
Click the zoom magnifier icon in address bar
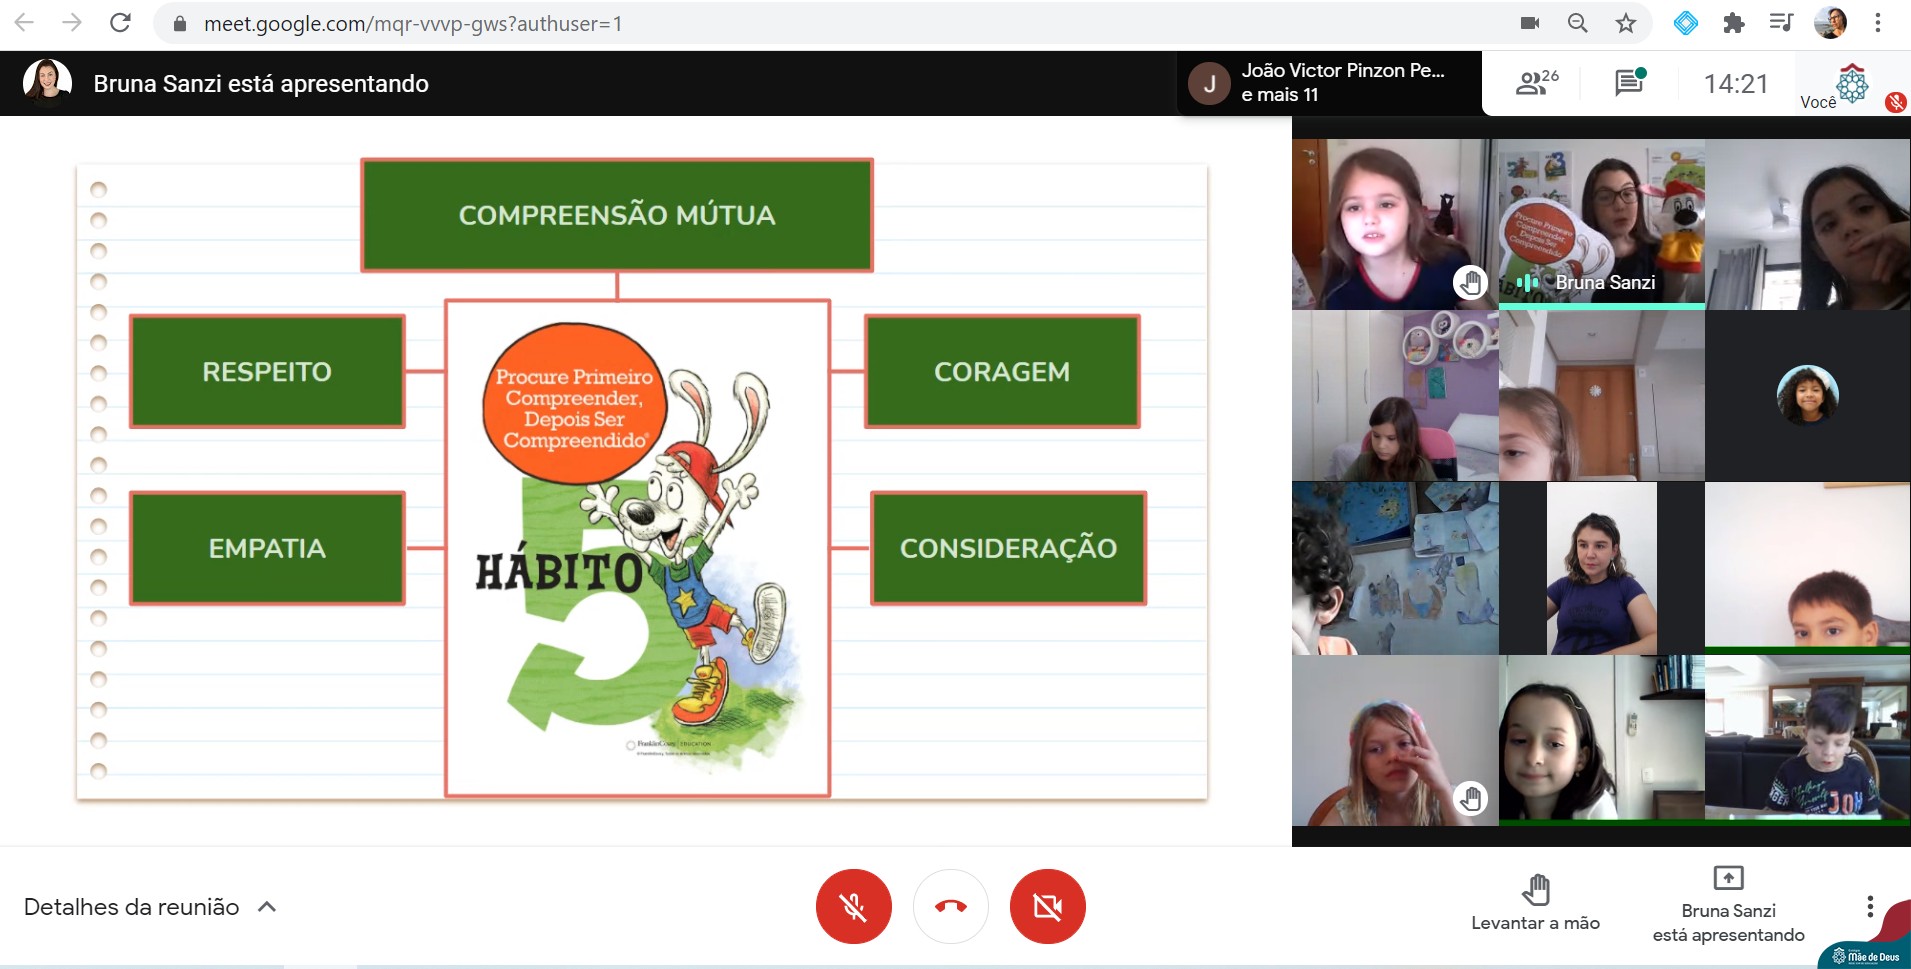point(1577,23)
